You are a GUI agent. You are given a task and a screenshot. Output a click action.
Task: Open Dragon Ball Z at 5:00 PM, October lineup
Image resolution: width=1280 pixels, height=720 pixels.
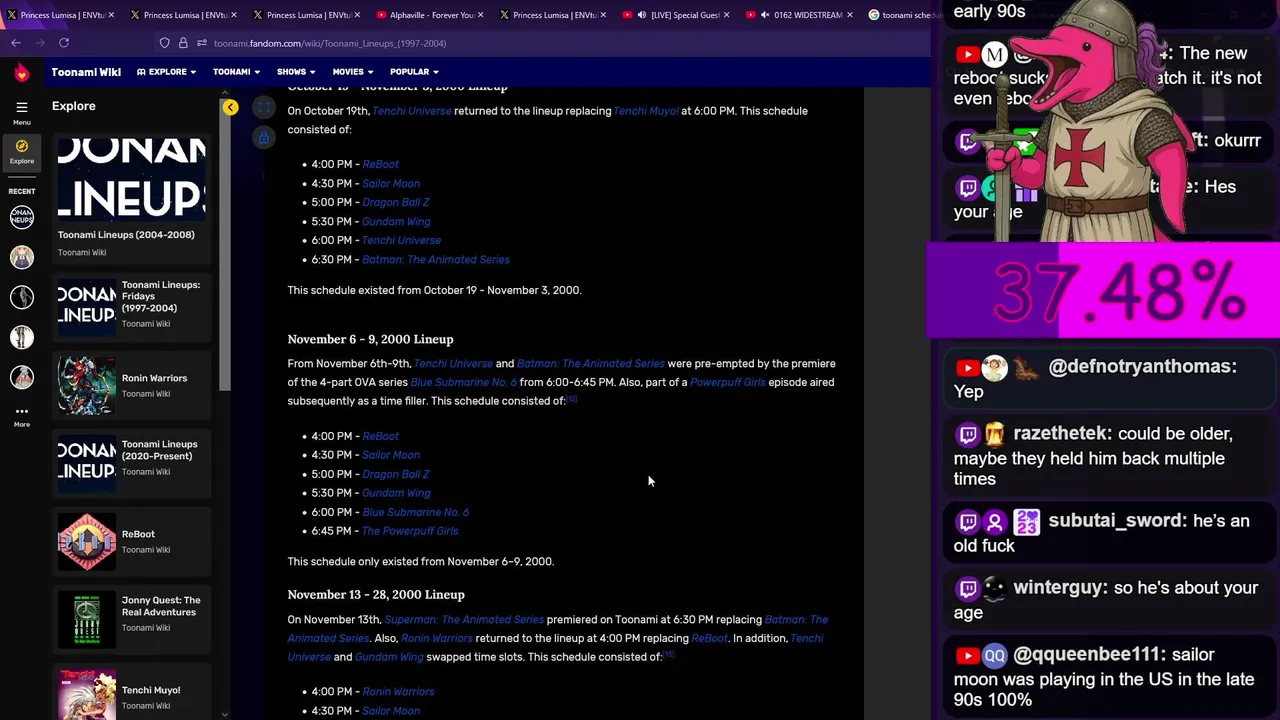396,202
